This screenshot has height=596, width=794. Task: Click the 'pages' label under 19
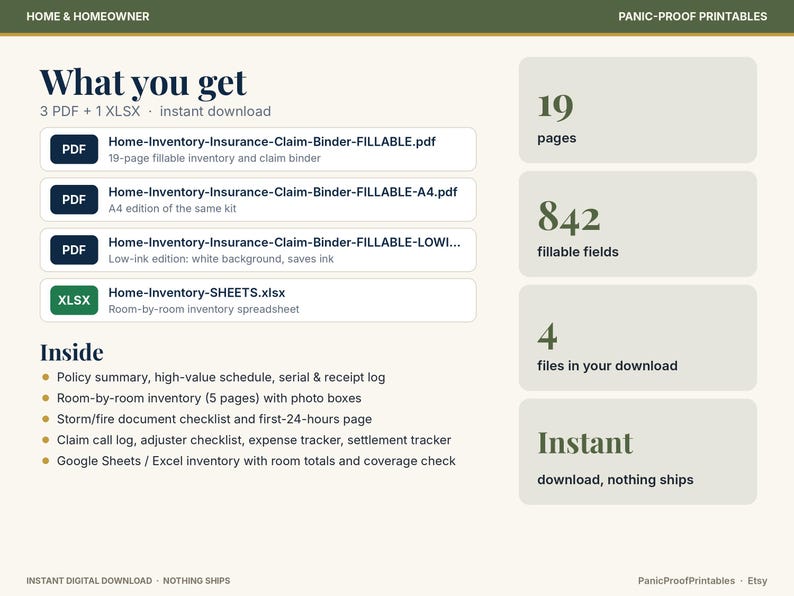point(557,138)
